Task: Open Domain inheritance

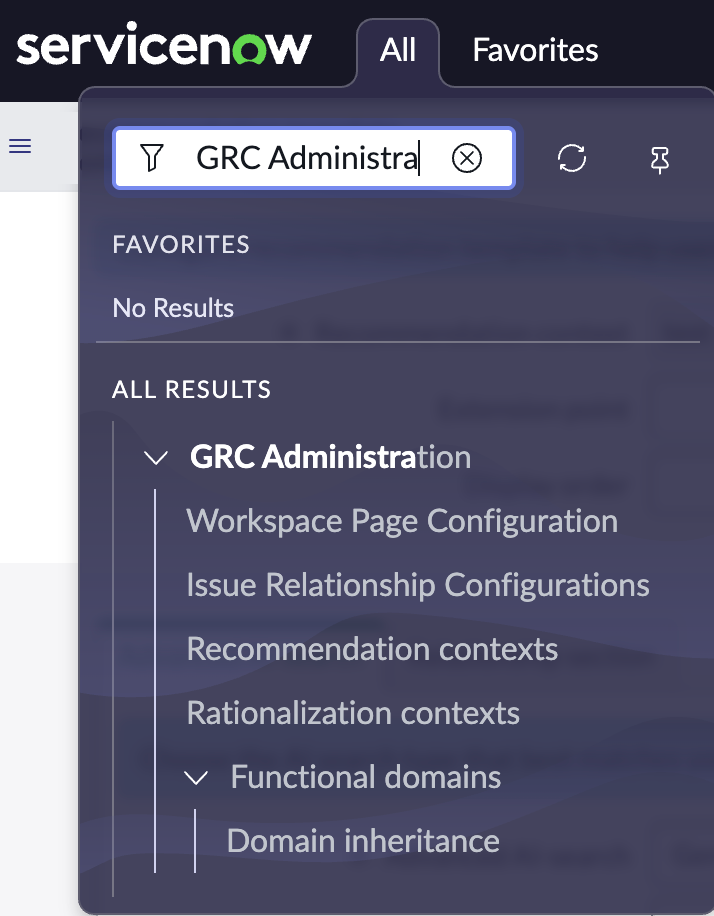Action: [363, 841]
